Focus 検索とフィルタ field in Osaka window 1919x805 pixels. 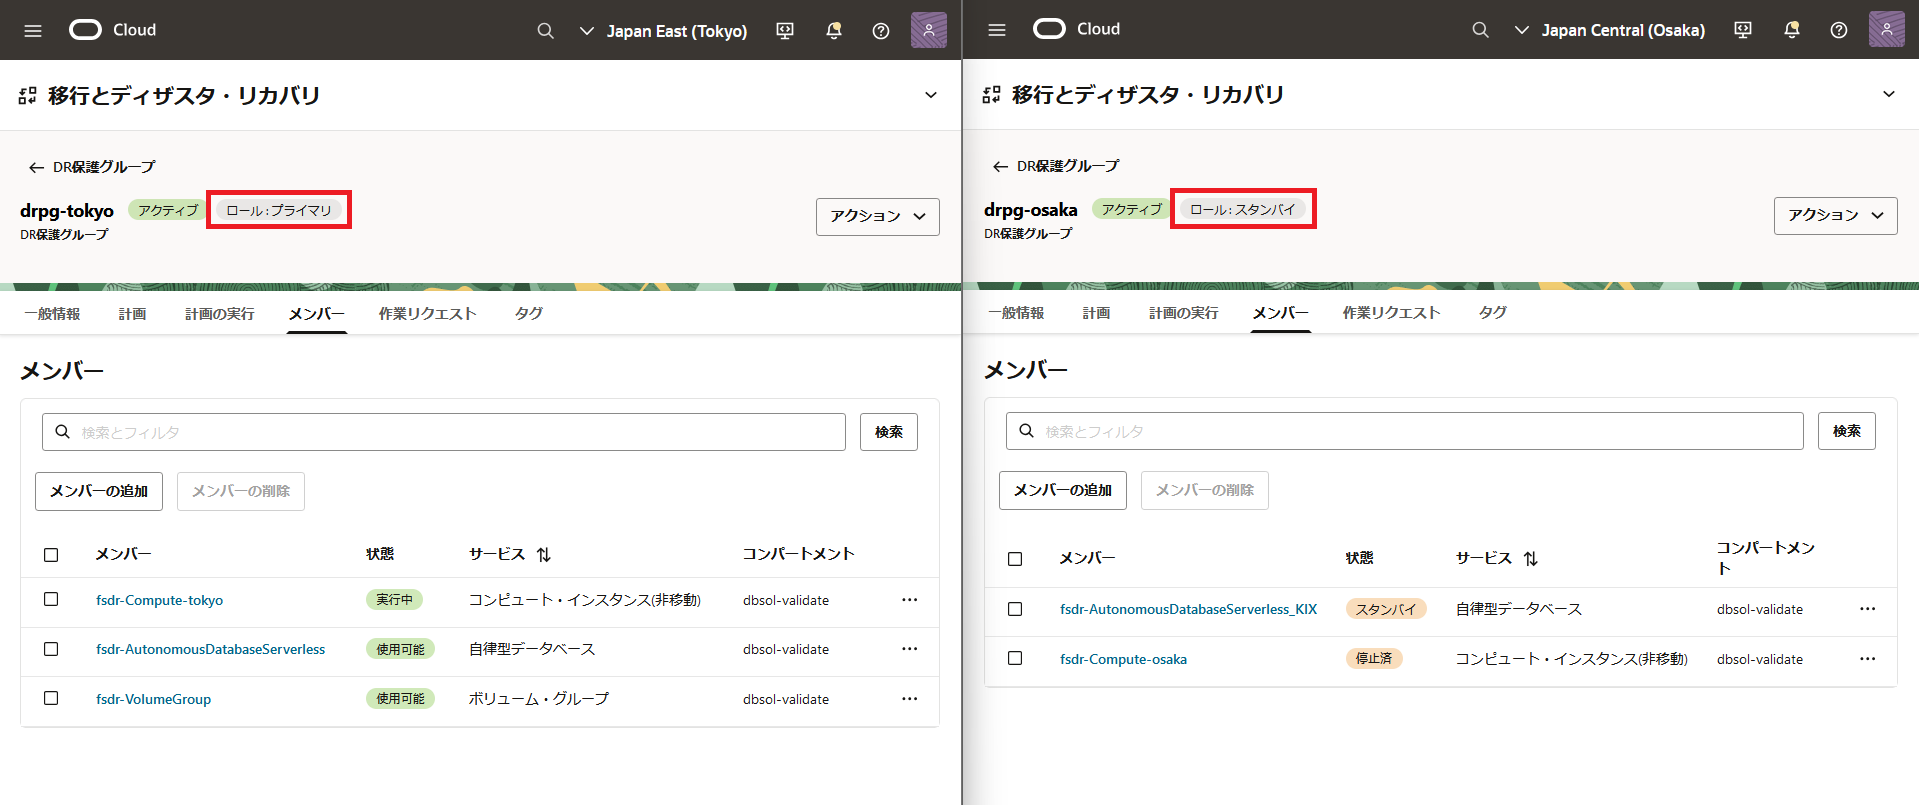(1405, 431)
